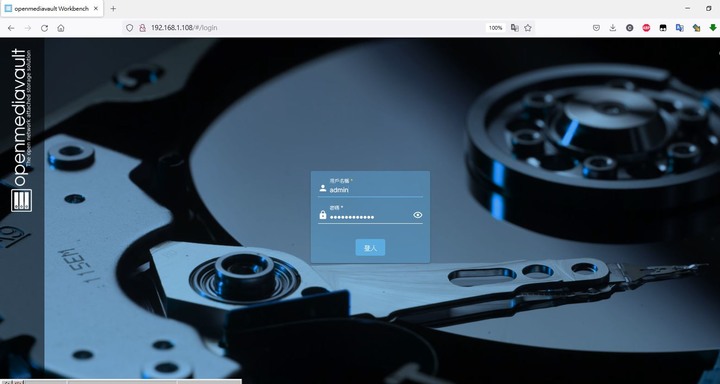
Task: Show password with the eye icon
Action: click(417, 215)
